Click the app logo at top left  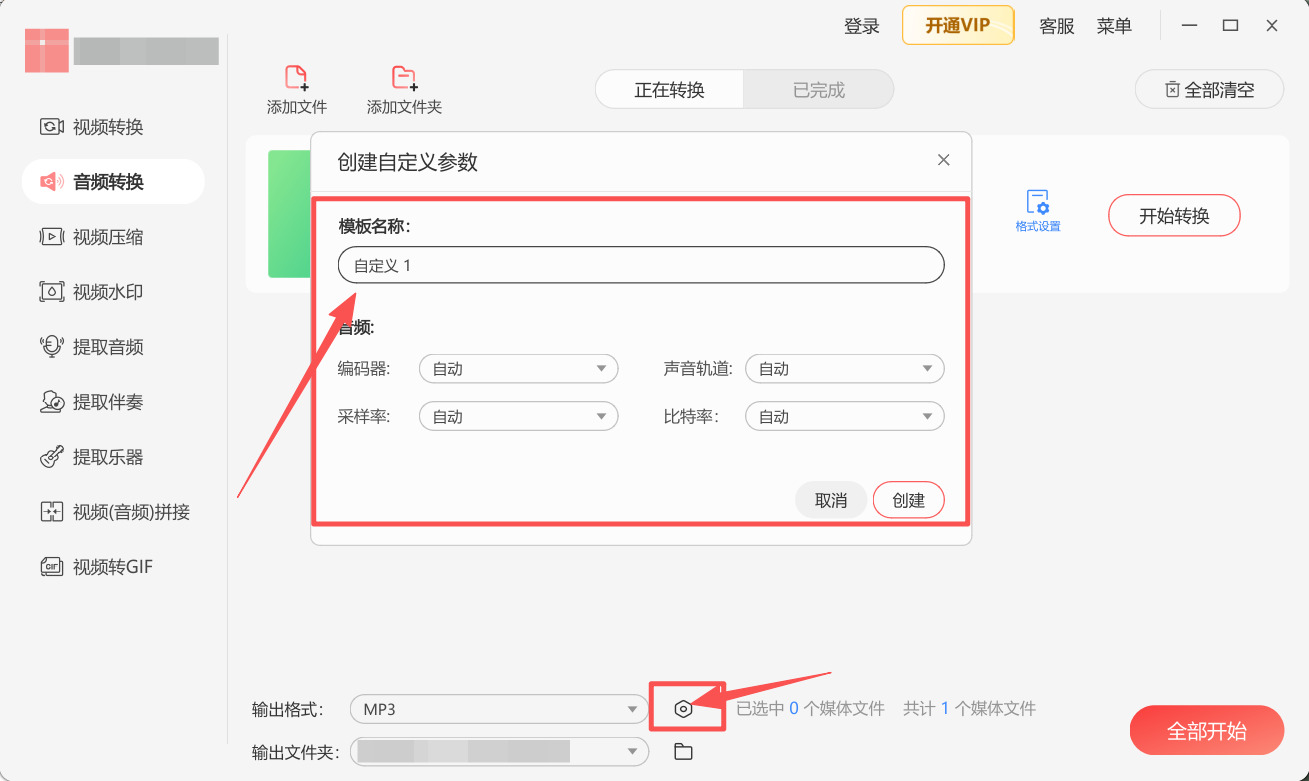[x=47, y=51]
